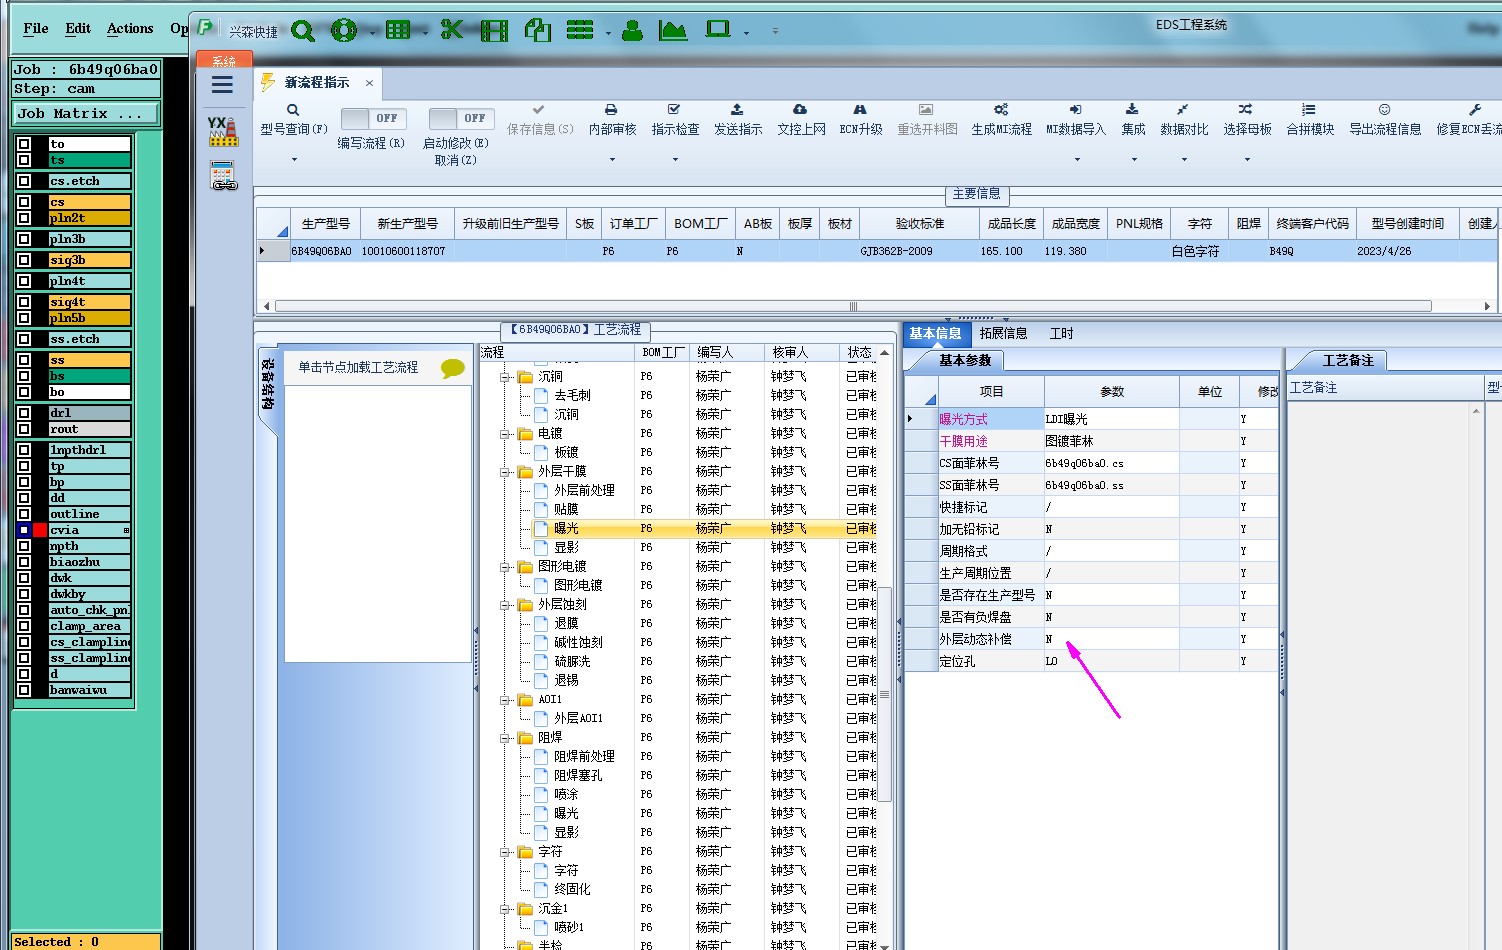Click the 外层动态补偿 parameter value cell

pyautogui.click(x=1111, y=639)
